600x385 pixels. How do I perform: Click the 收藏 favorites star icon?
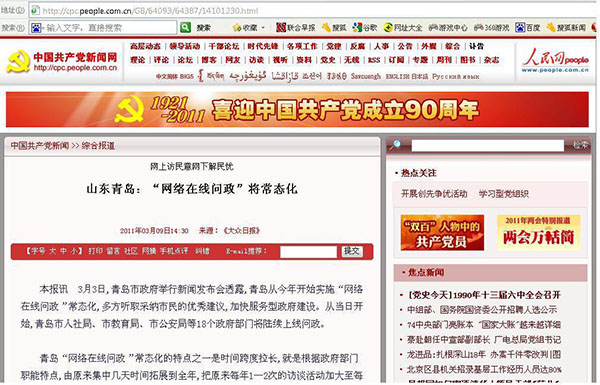(237, 28)
